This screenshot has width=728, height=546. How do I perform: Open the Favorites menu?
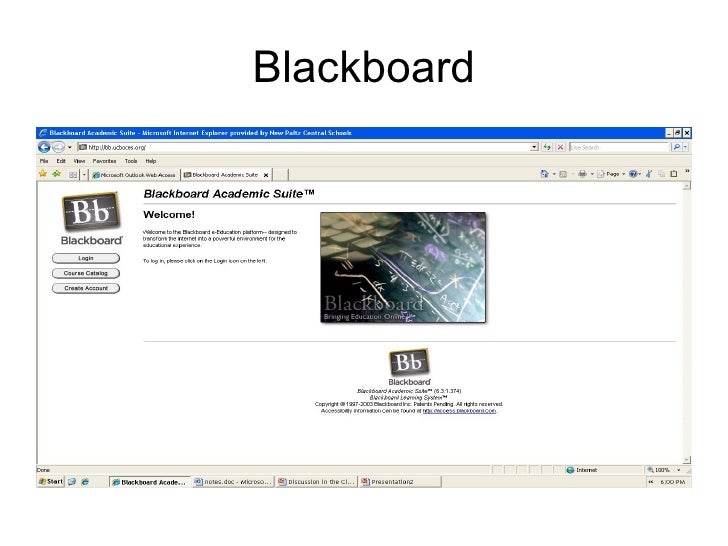[x=104, y=161]
